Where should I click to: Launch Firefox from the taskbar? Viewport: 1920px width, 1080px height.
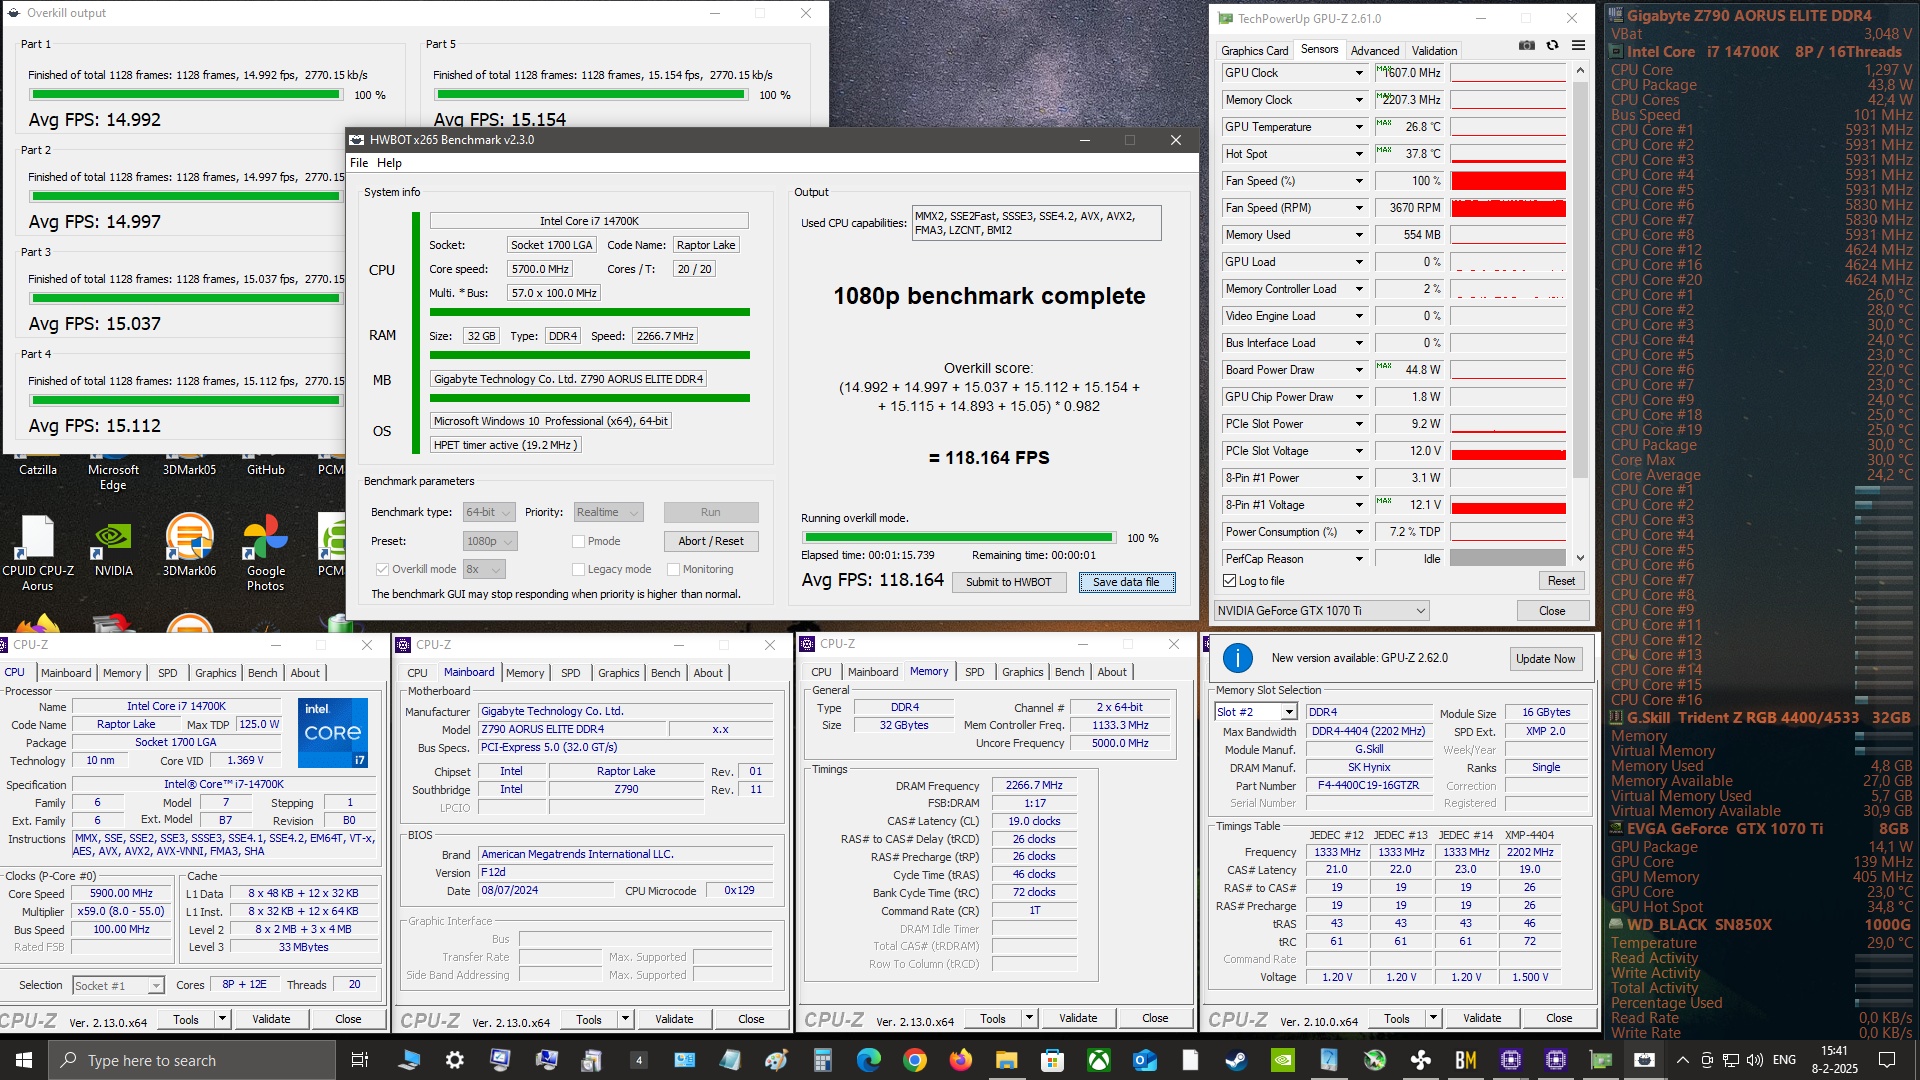[960, 1060]
